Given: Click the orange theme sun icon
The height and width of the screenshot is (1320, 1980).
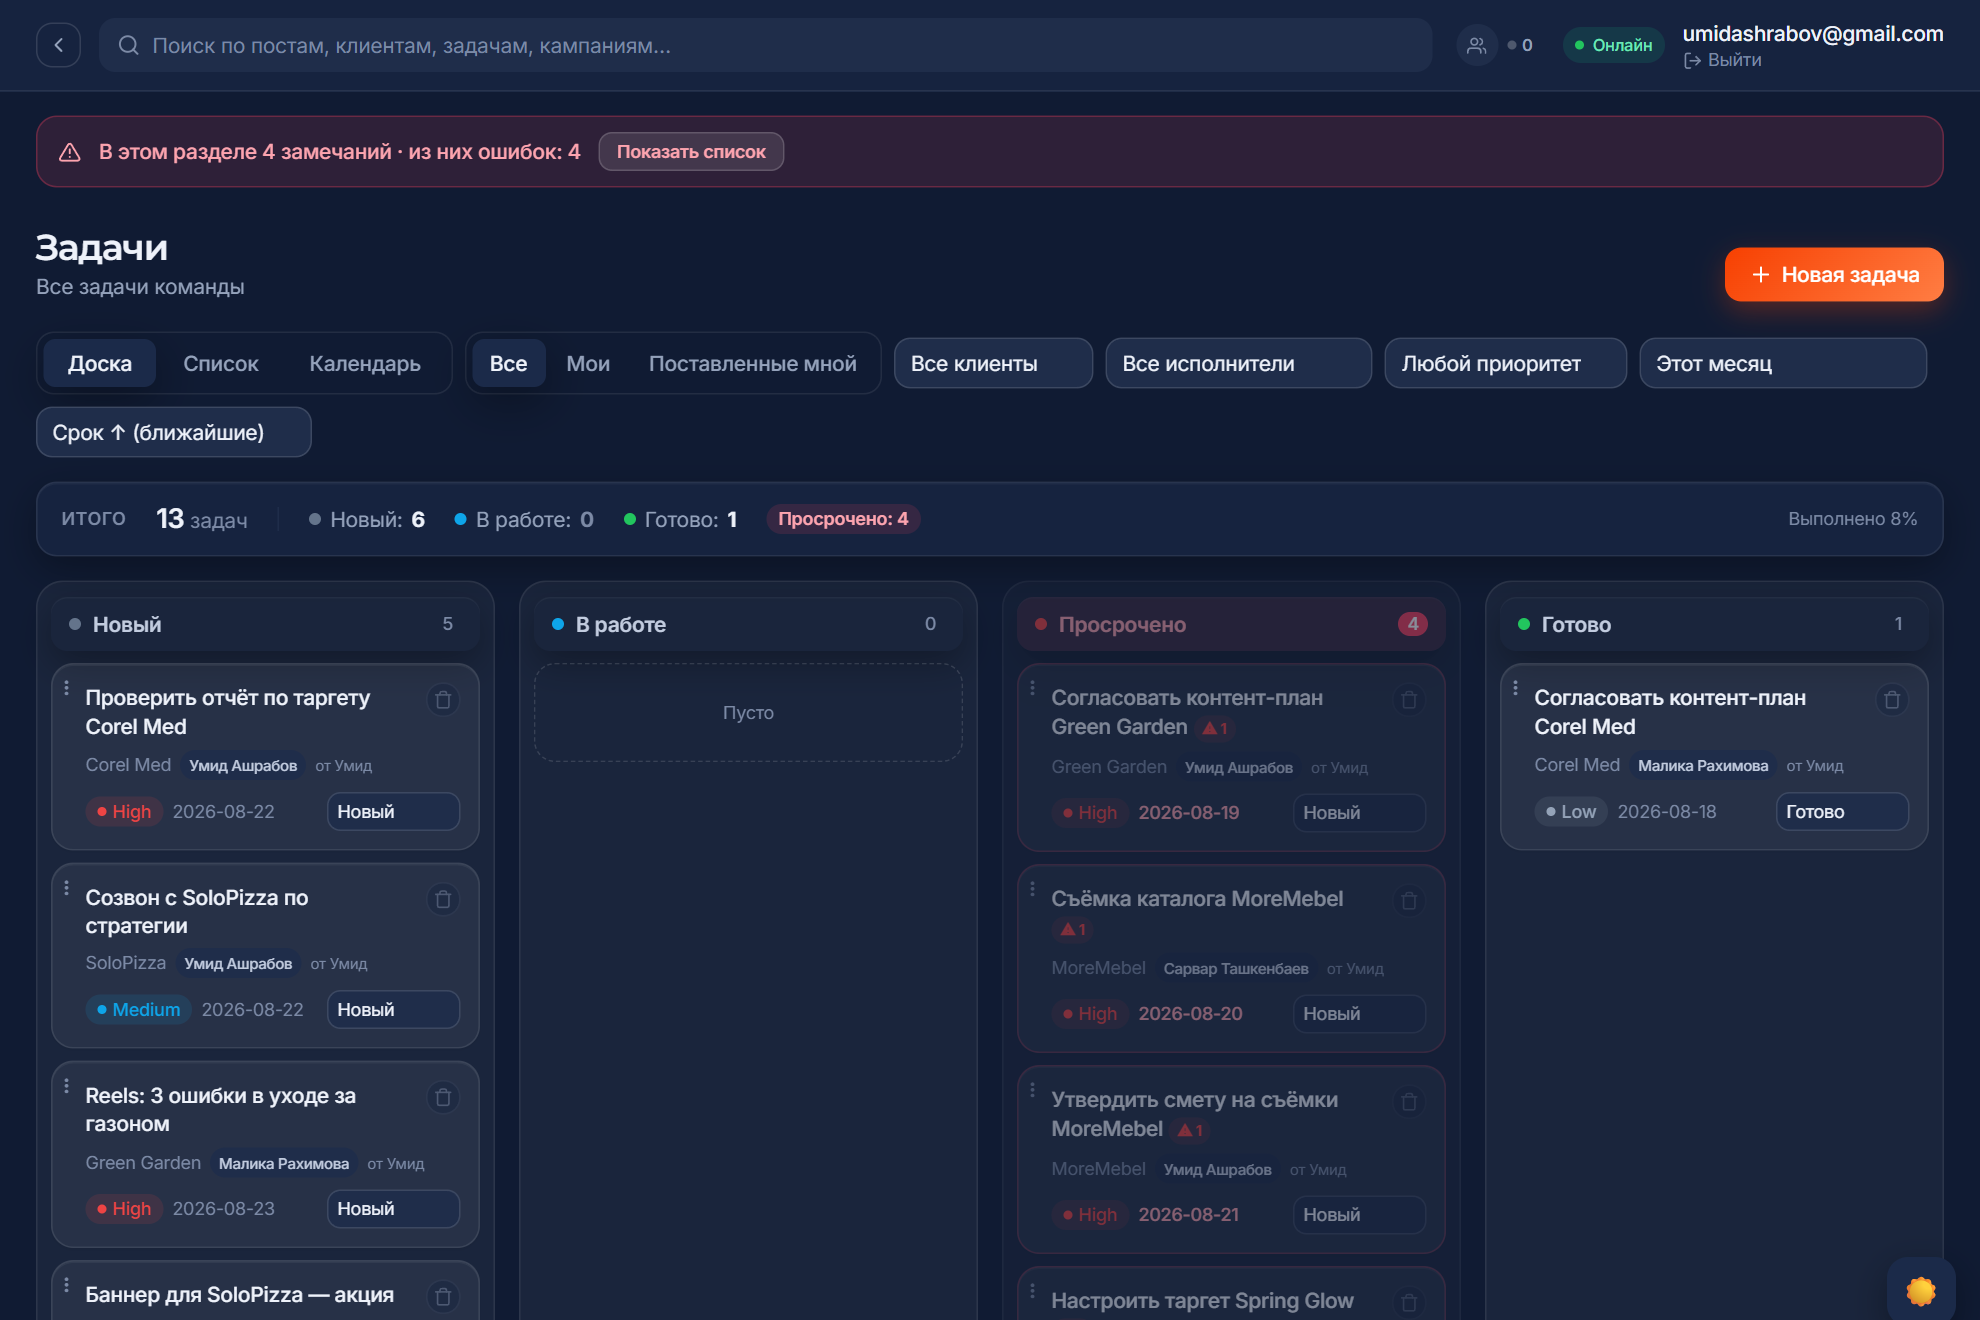Looking at the screenshot, I should point(1920,1291).
